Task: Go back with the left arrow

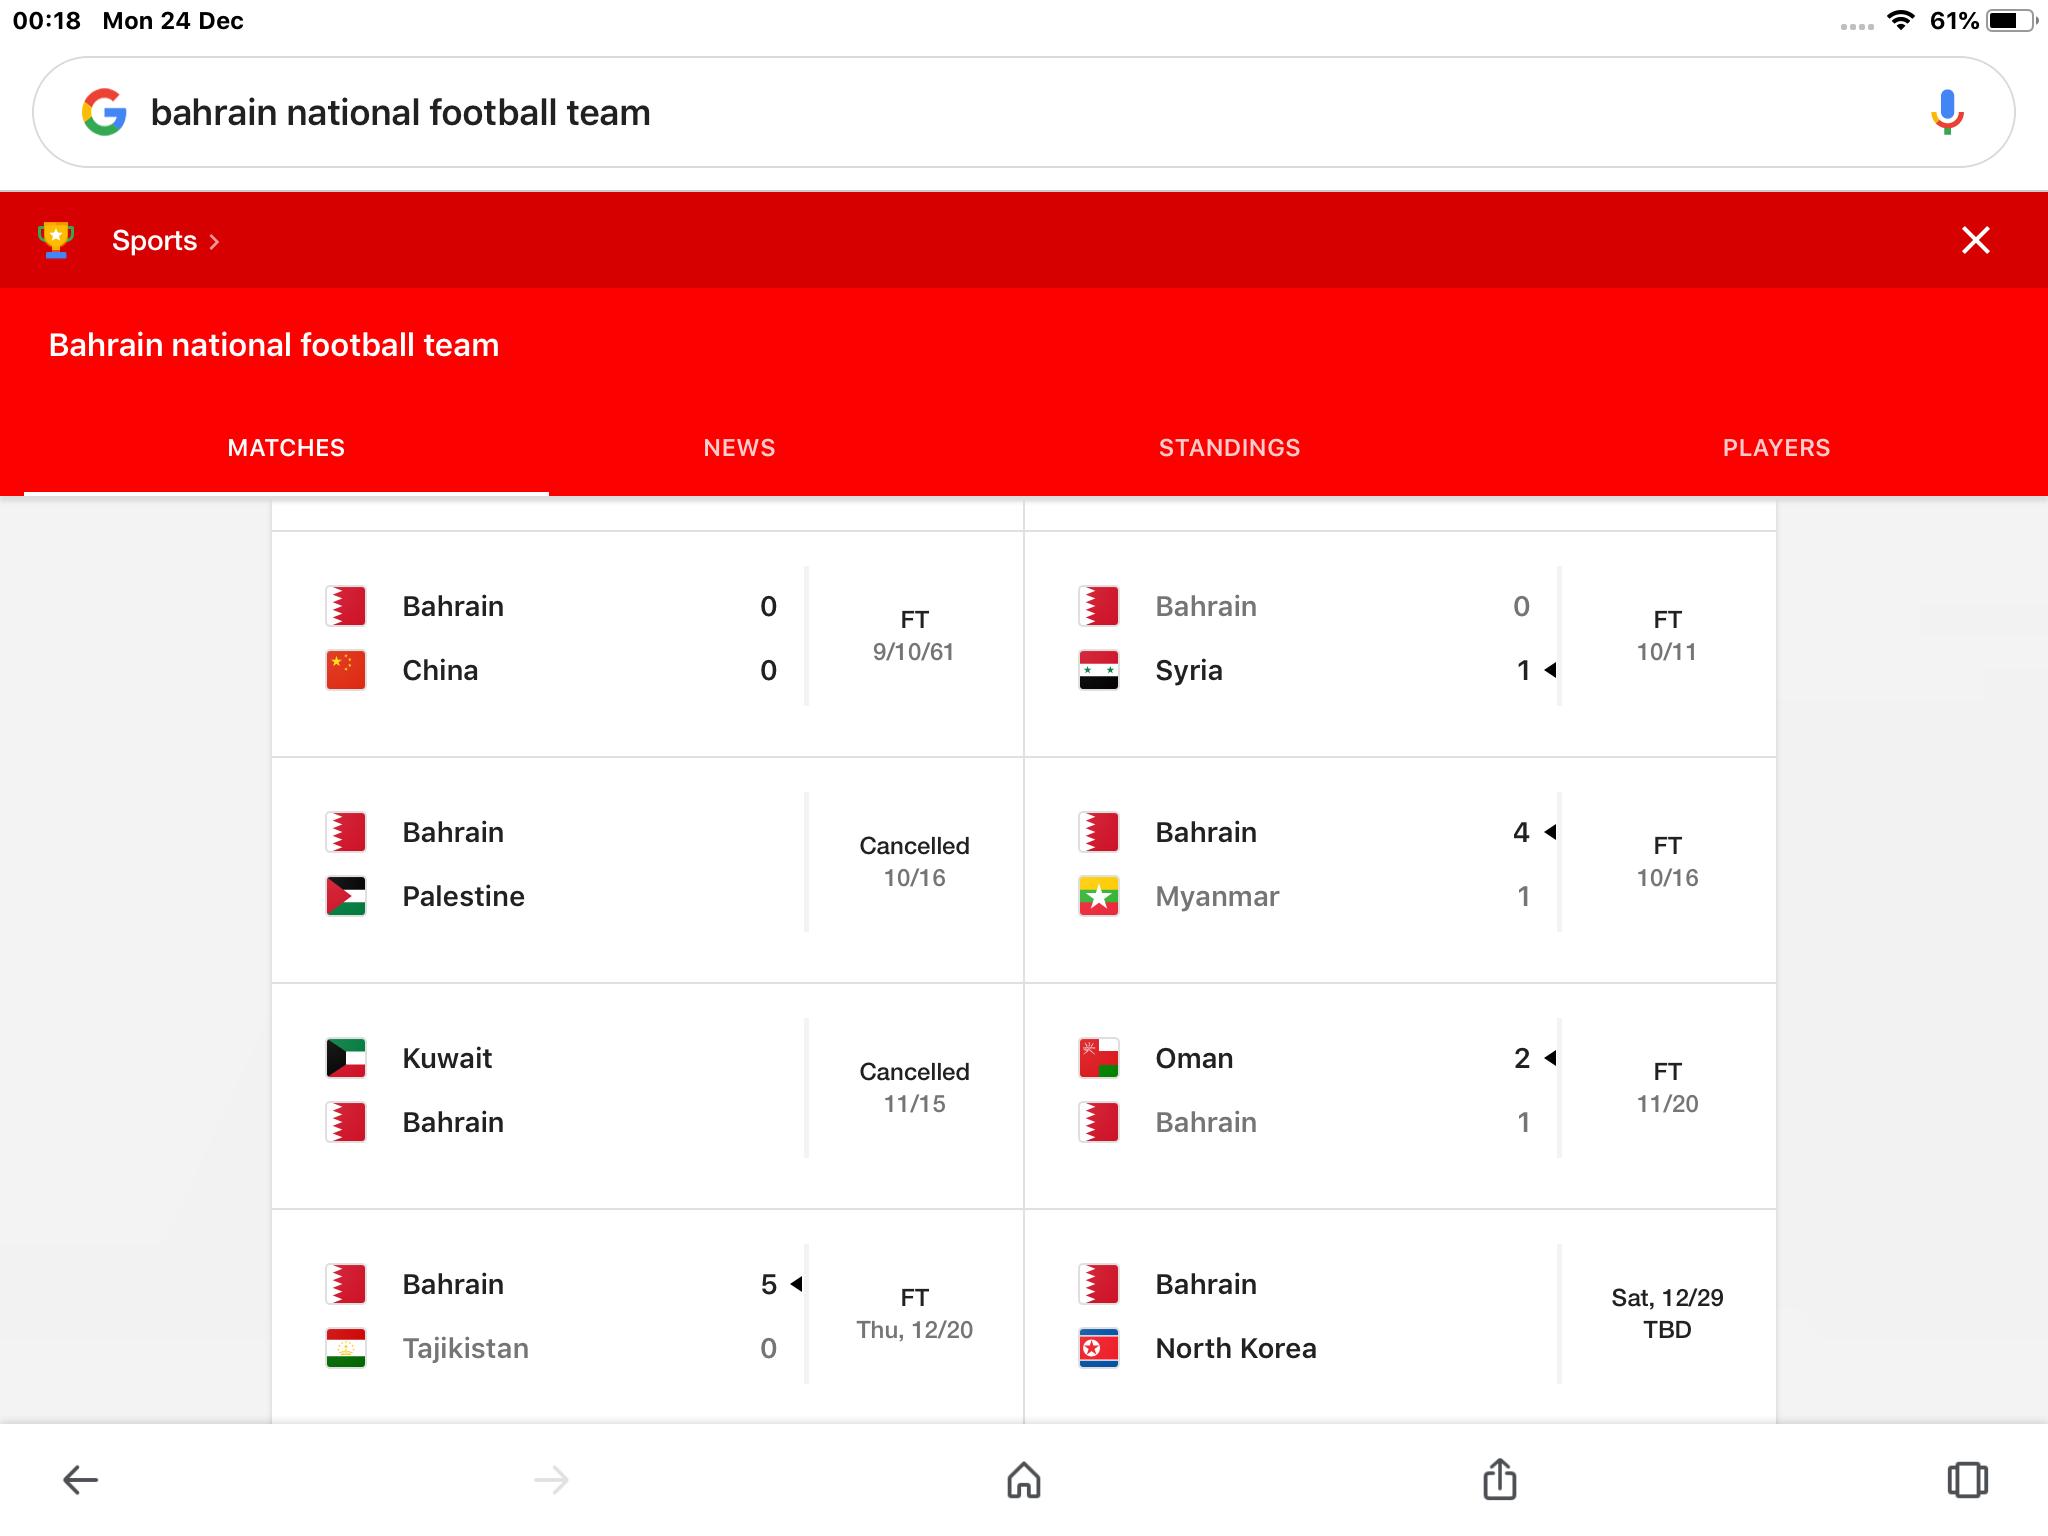Action: click(80, 1480)
